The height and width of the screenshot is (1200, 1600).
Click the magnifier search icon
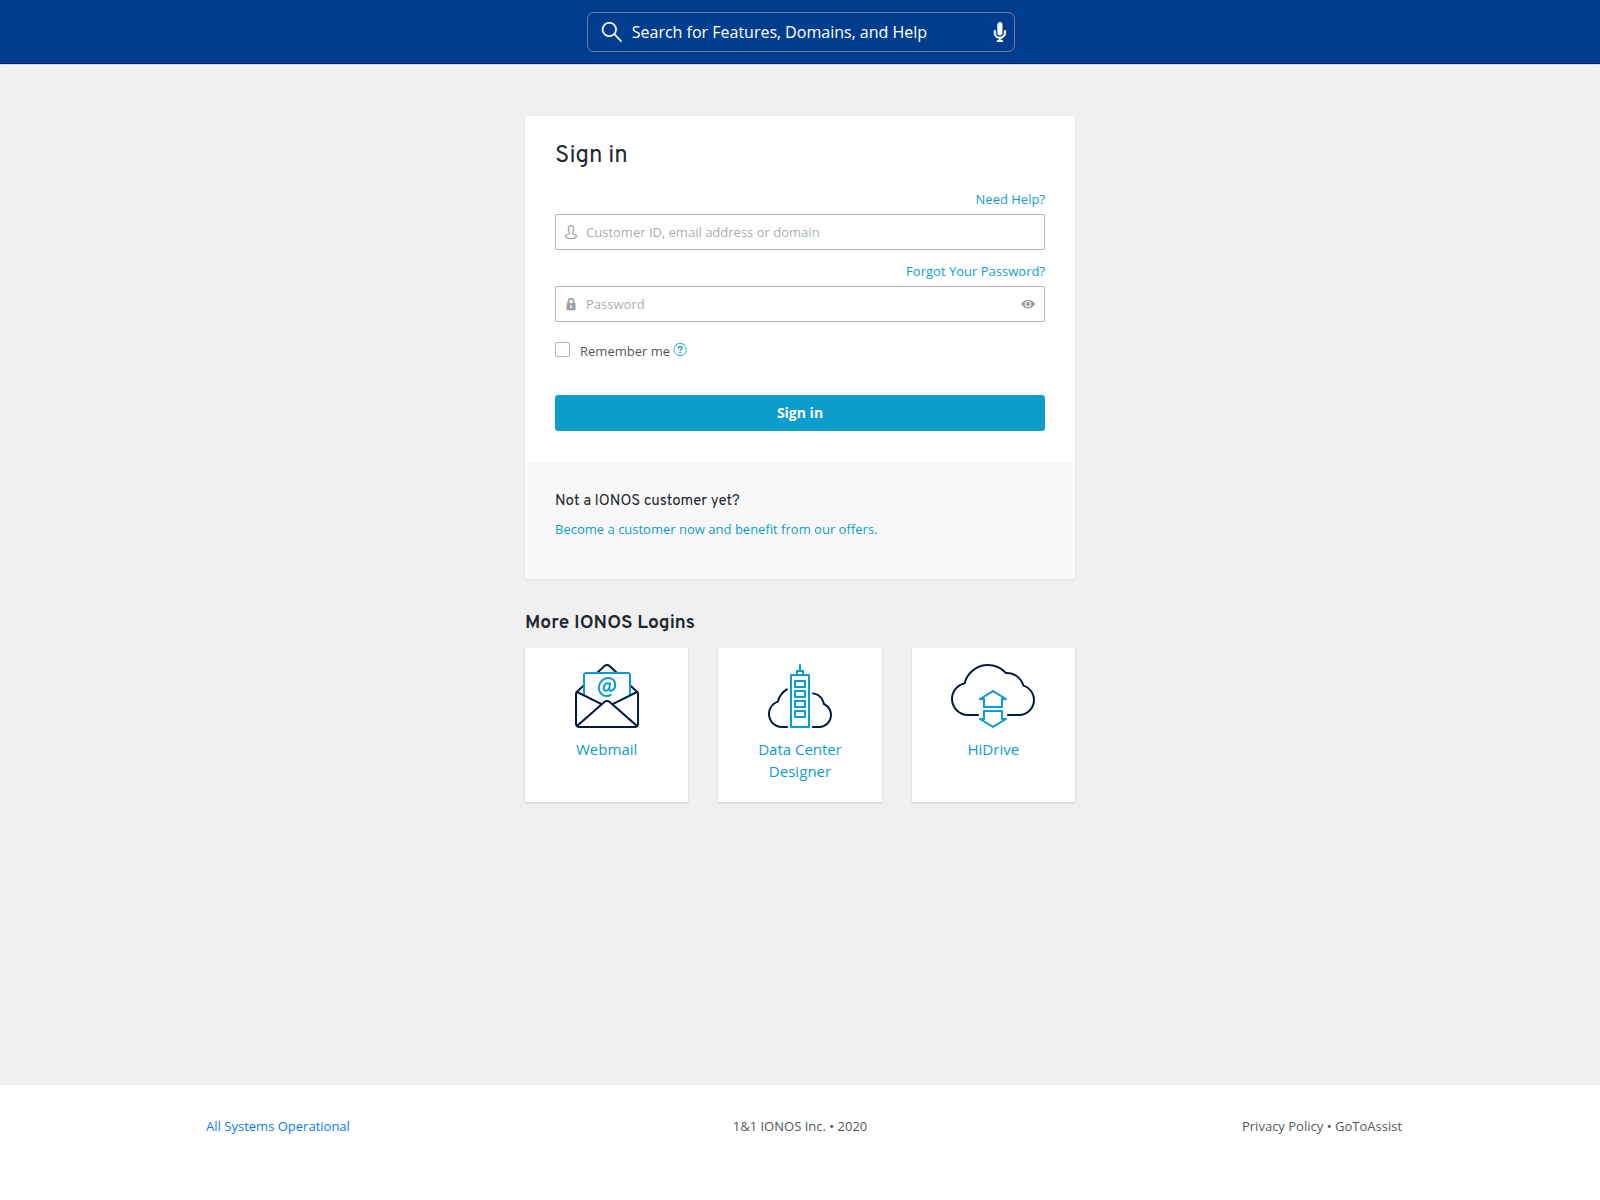[611, 32]
